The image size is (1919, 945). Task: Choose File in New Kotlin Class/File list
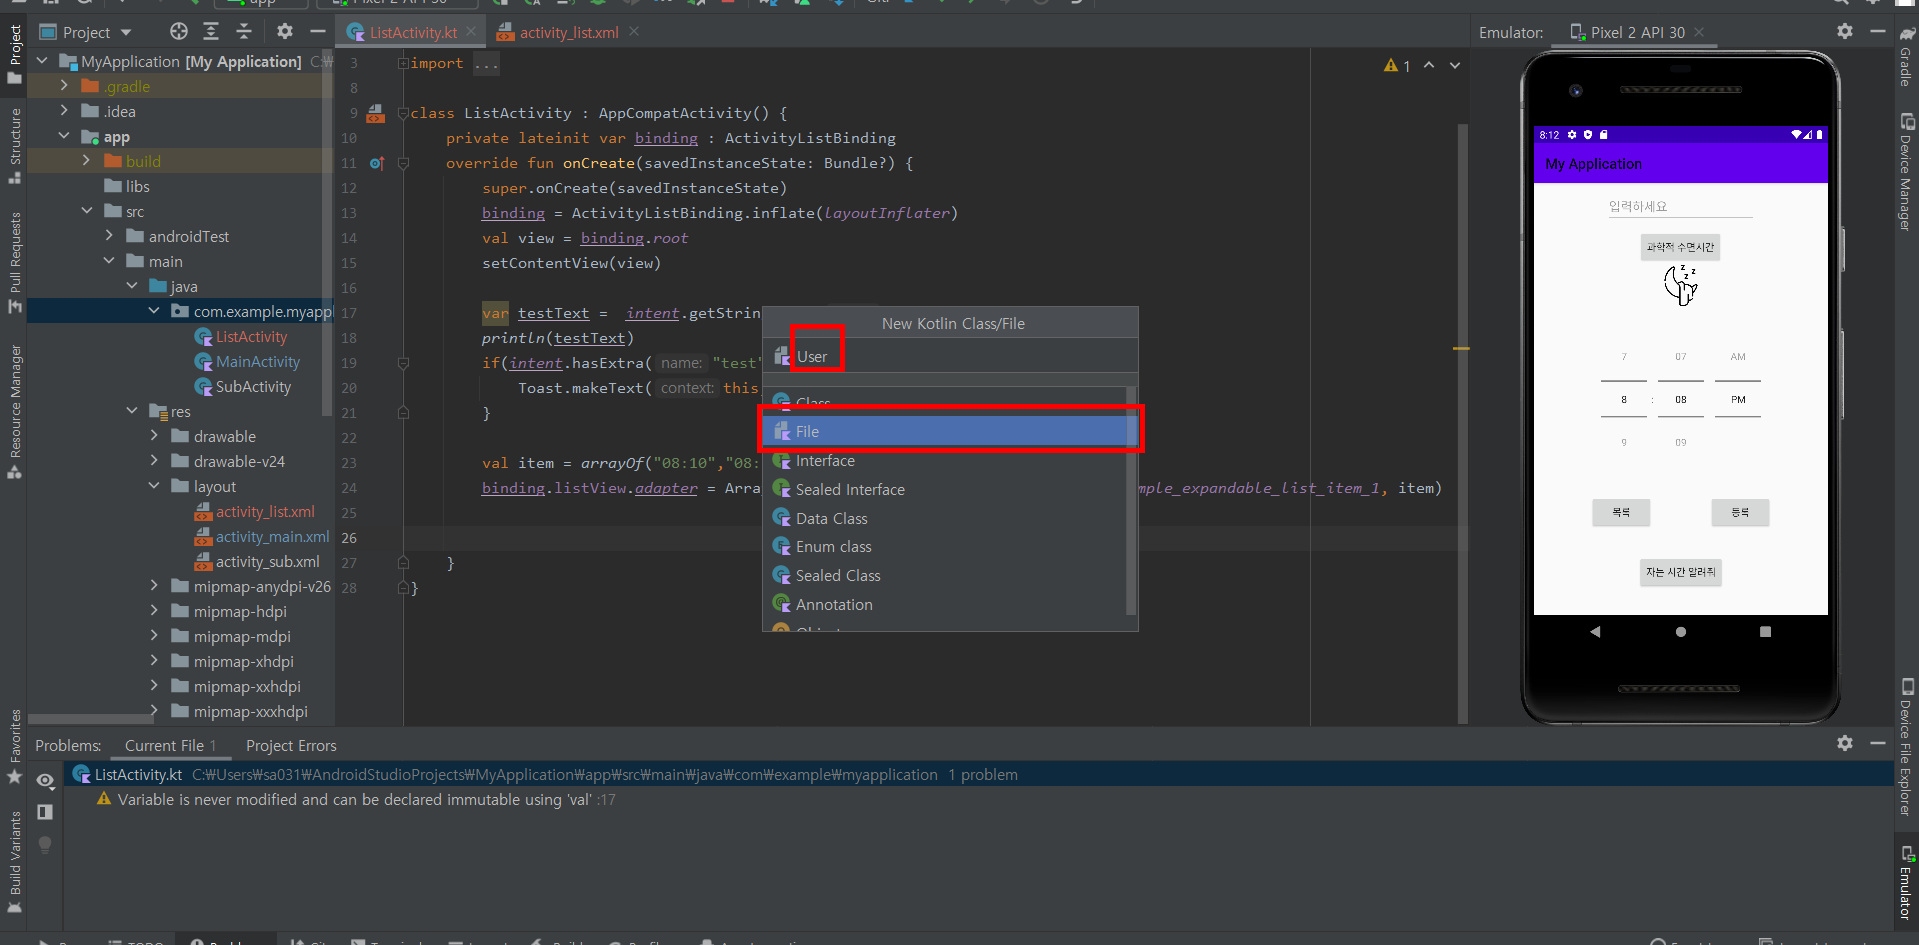point(950,431)
